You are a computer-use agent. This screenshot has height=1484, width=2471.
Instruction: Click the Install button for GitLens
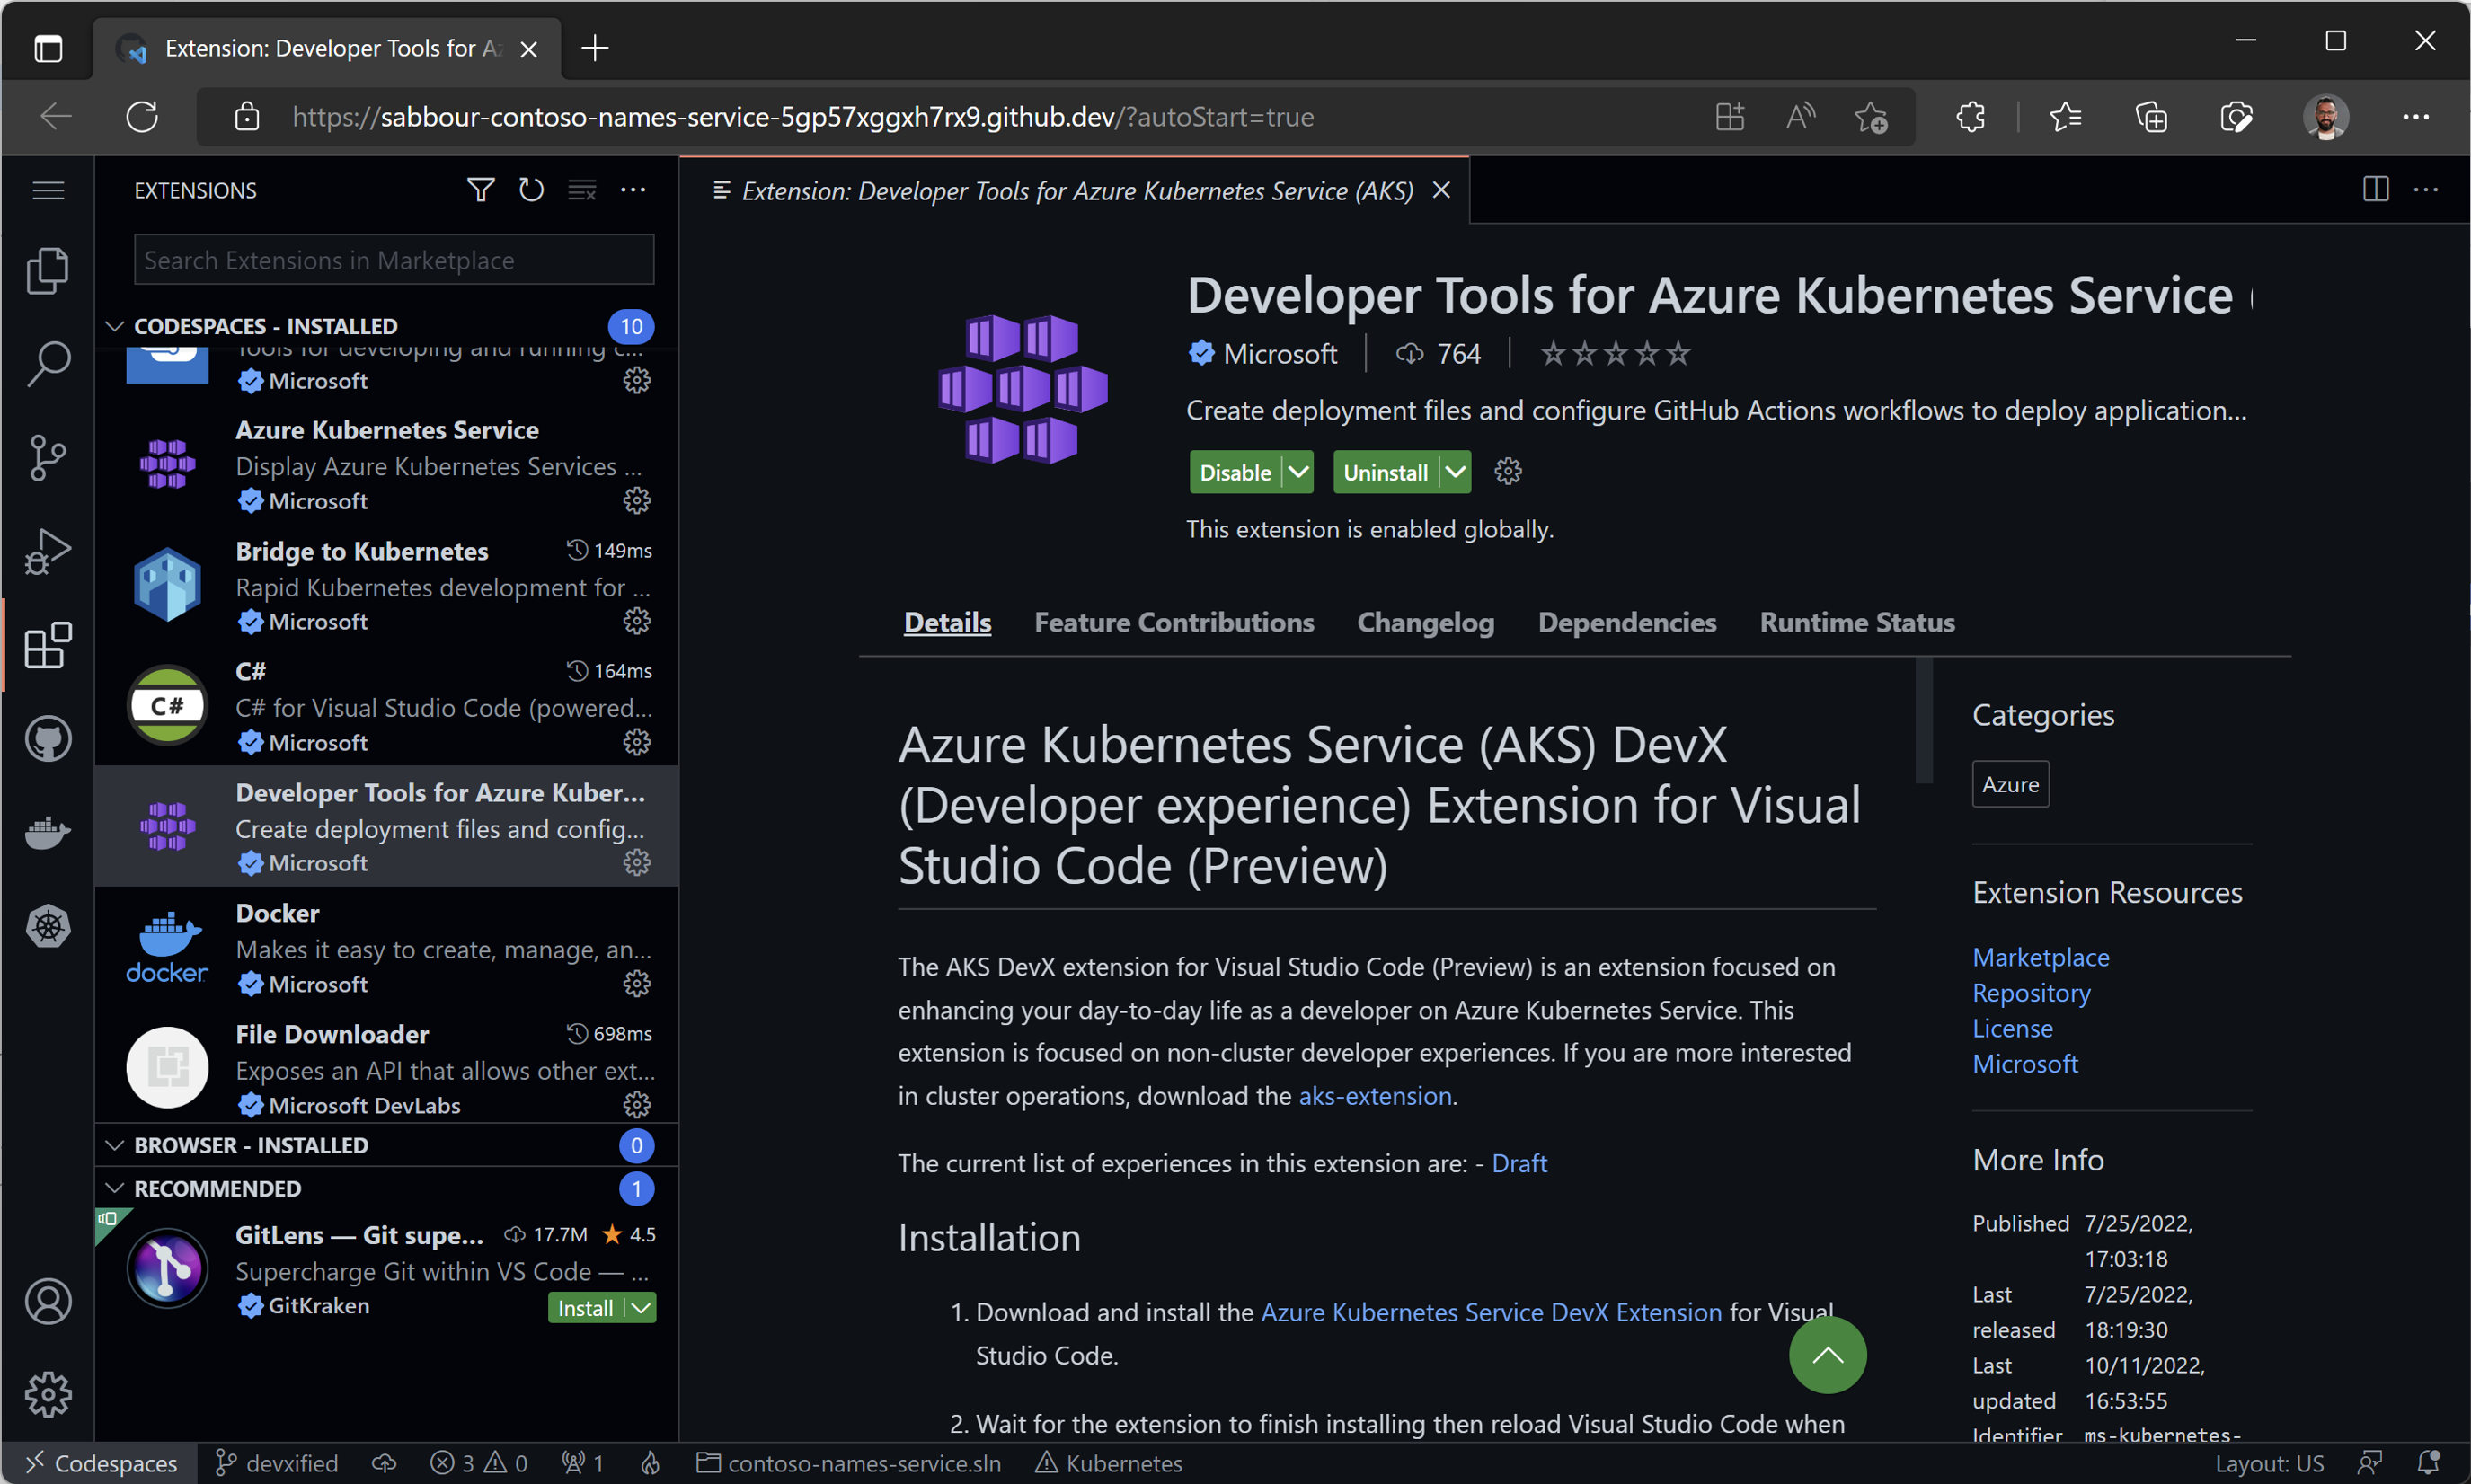[585, 1308]
